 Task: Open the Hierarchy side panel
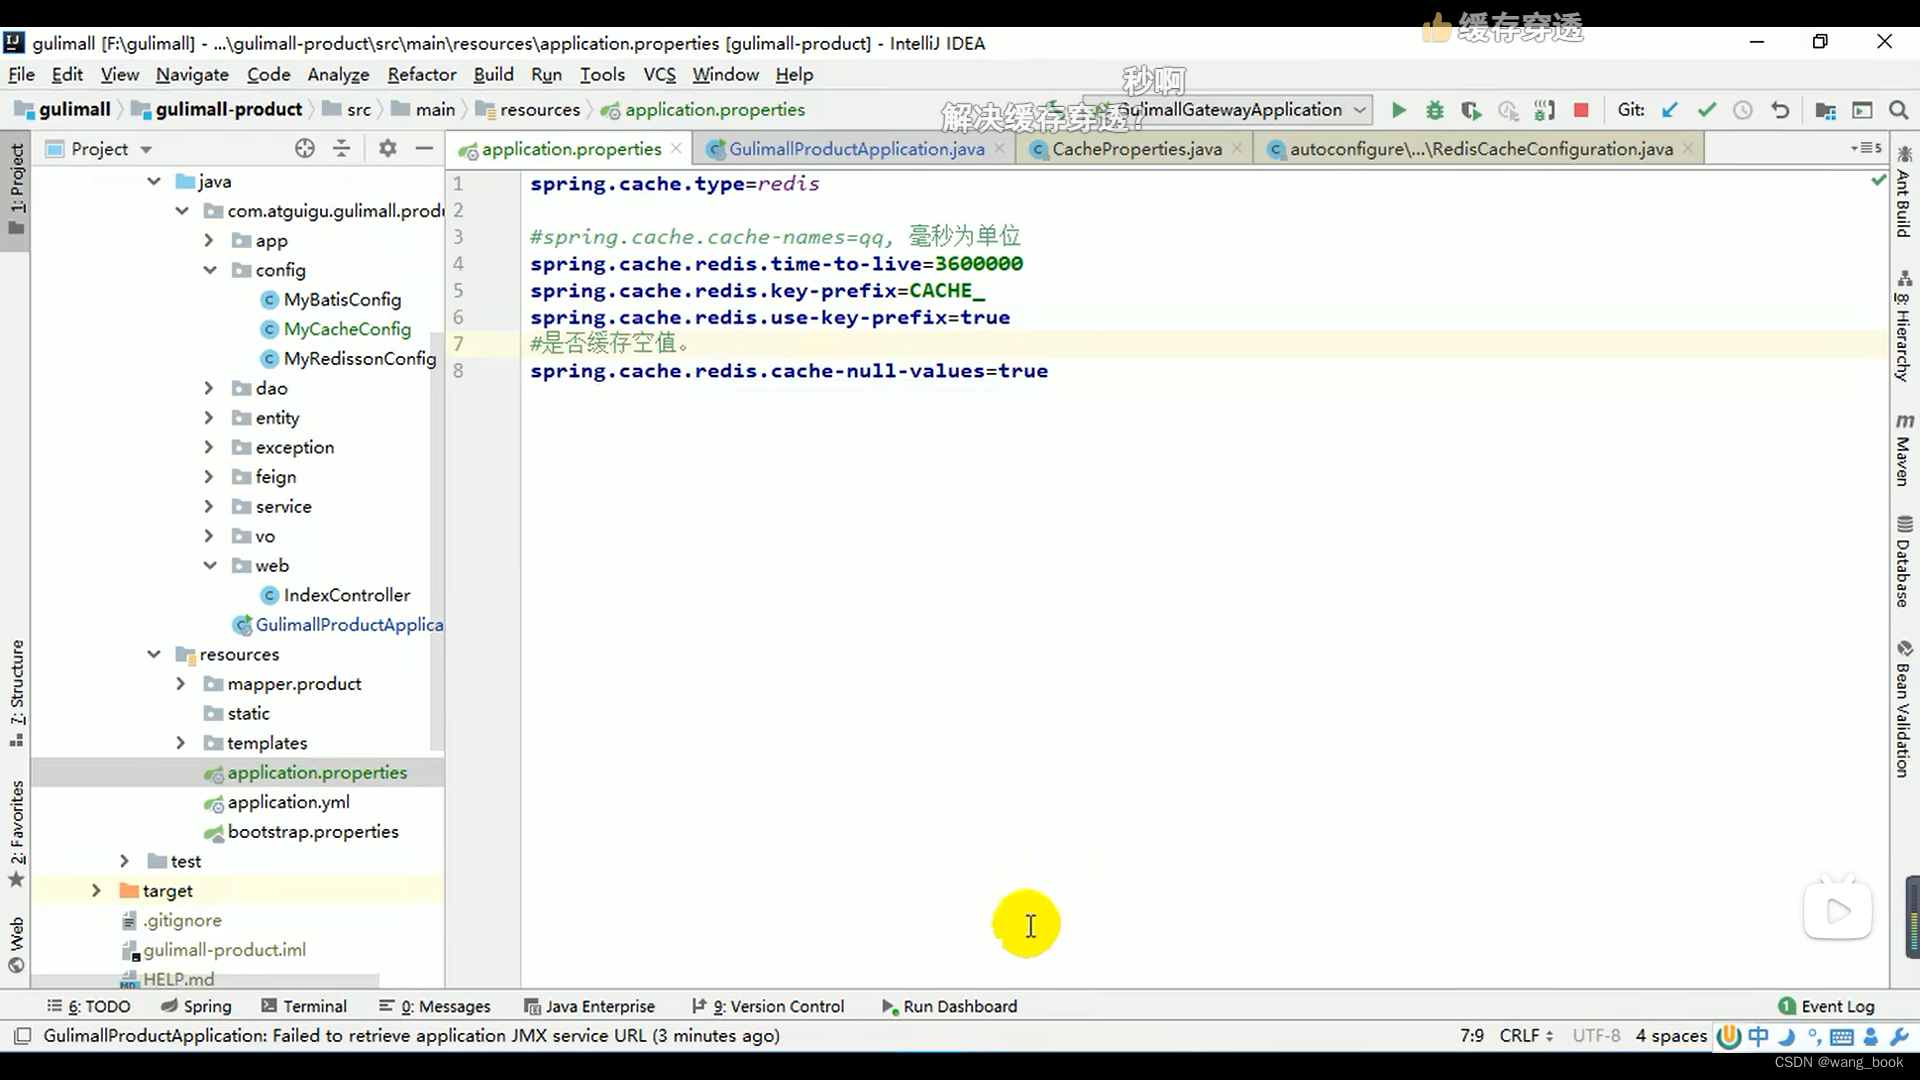1903,327
